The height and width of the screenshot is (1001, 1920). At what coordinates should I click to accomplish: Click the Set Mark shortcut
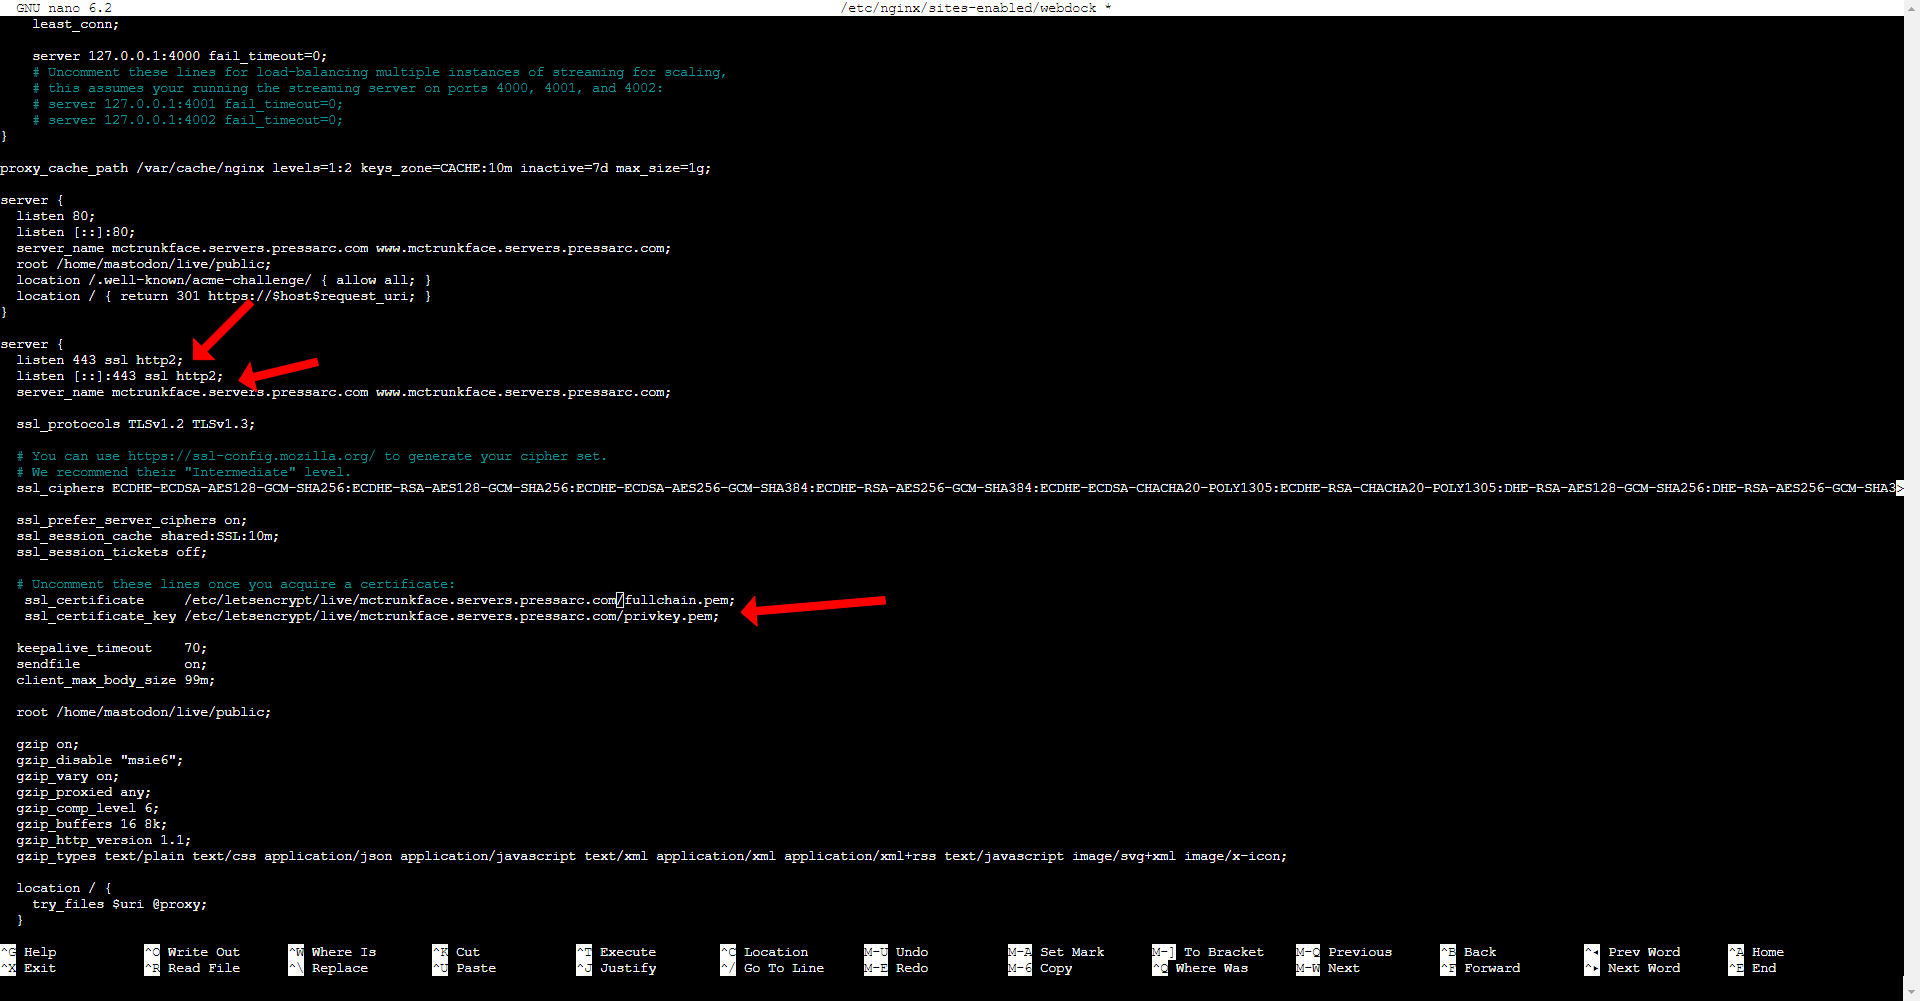click(x=1071, y=952)
